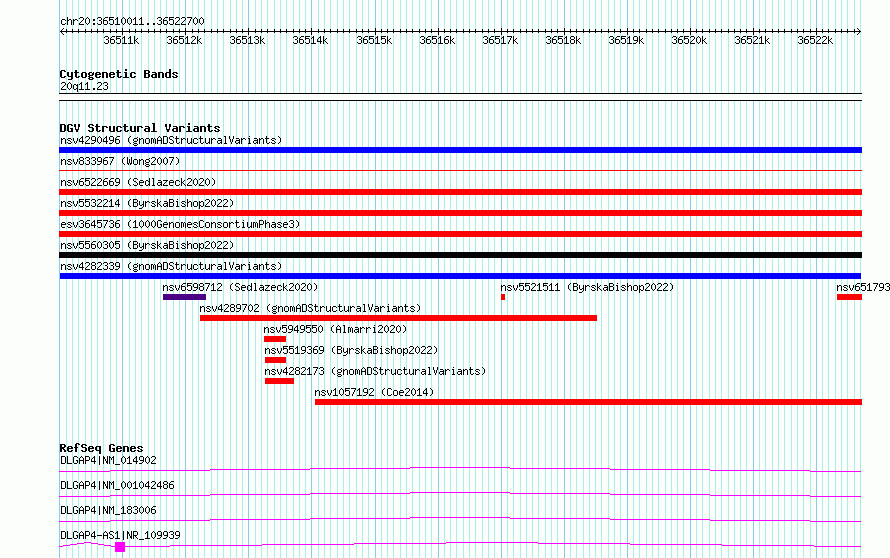The height and width of the screenshot is (558, 890).
Task: Open esv3645736 1000GenomesConsortiumPhase3 label
Action: coord(180,224)
